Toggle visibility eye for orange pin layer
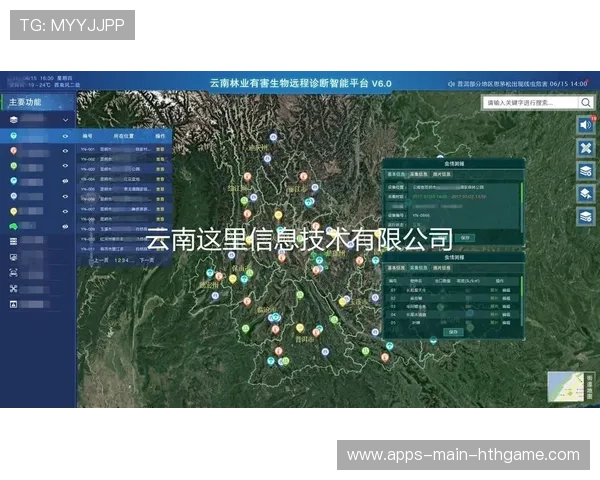This screenshot has height=480, width=600. 65,151
